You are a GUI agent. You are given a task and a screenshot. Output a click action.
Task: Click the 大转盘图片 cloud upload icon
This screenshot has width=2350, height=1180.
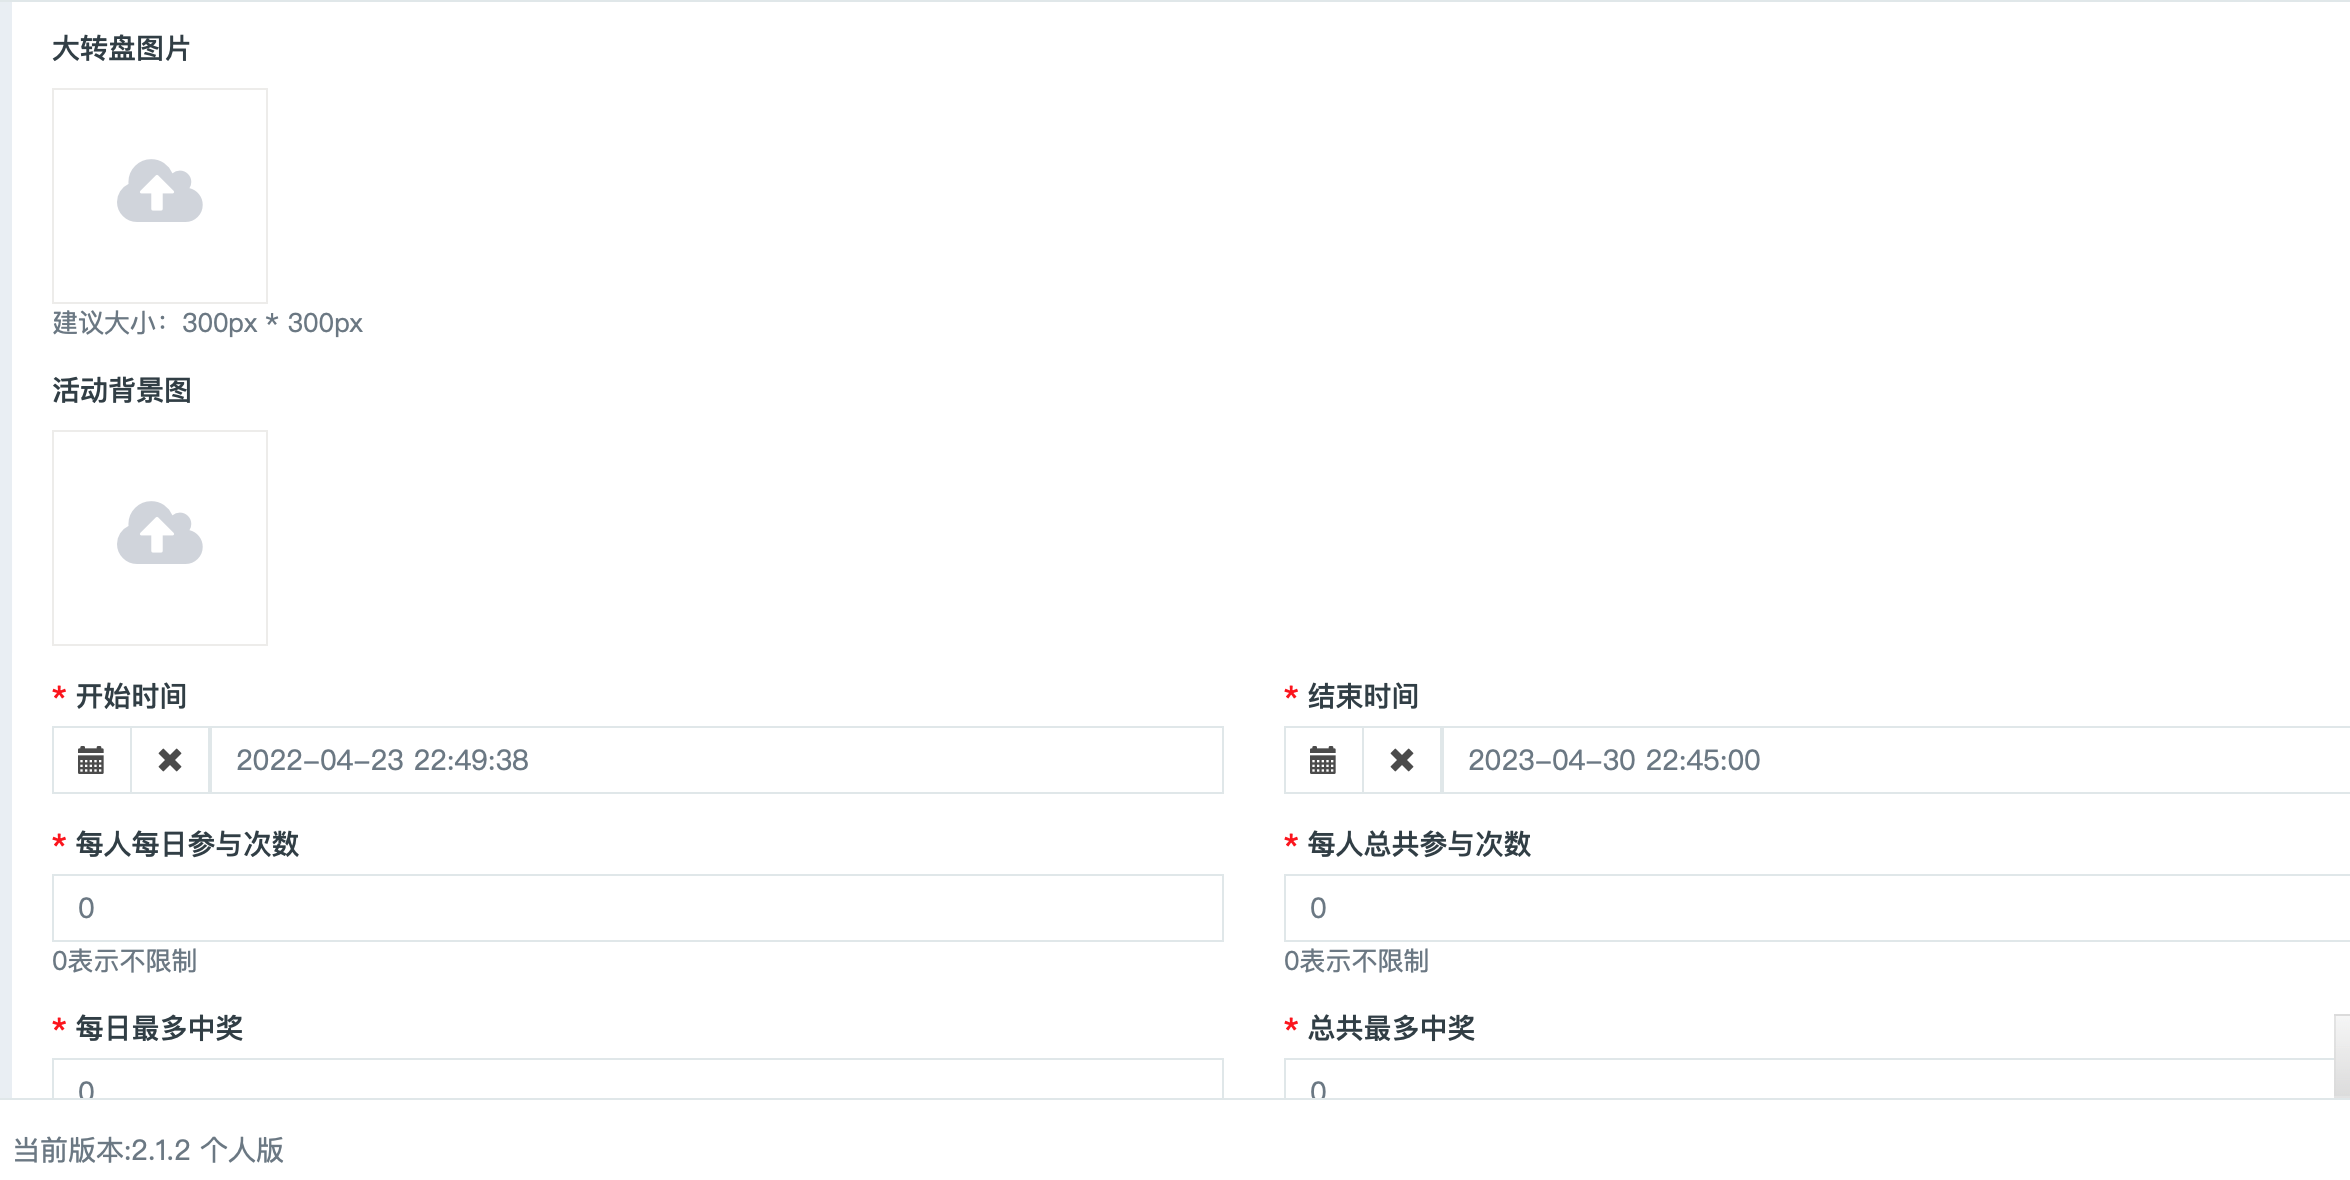pyautogui.click(x=160, y=192)
